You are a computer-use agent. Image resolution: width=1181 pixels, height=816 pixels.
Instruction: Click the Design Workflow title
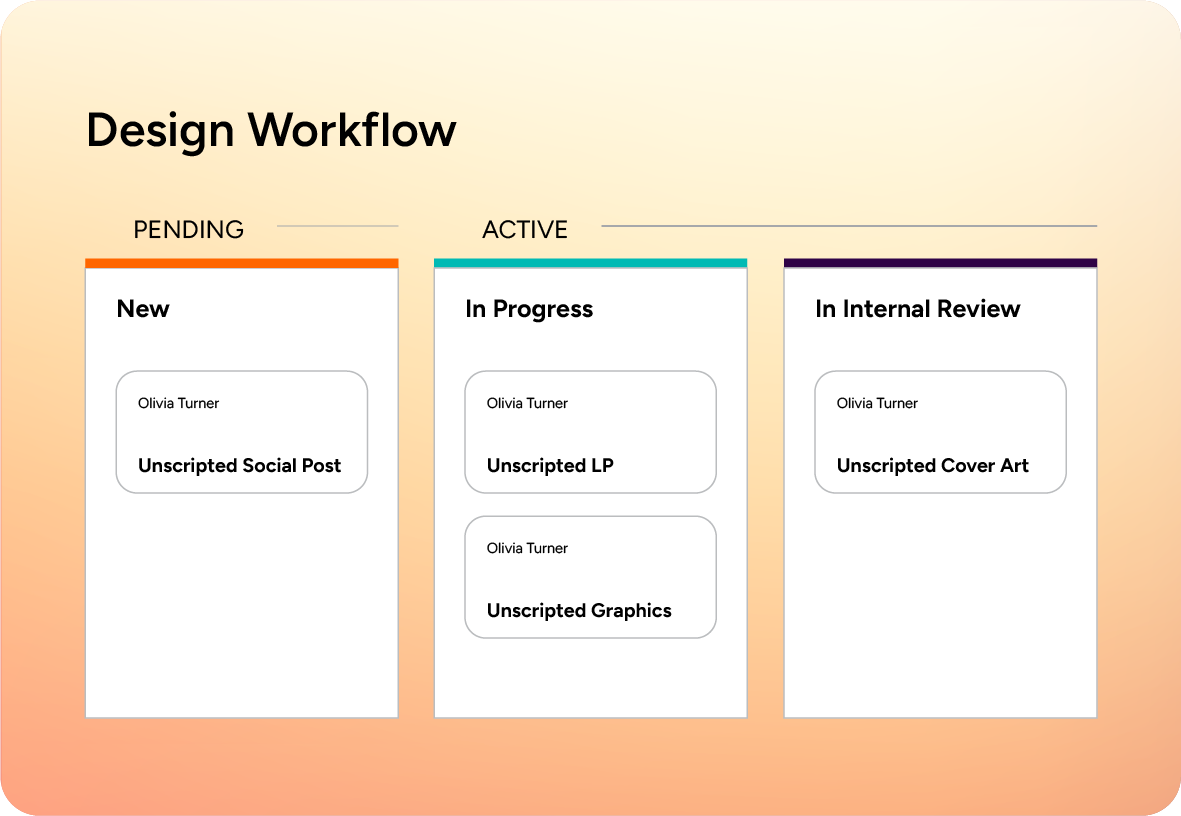click(271, 130)
